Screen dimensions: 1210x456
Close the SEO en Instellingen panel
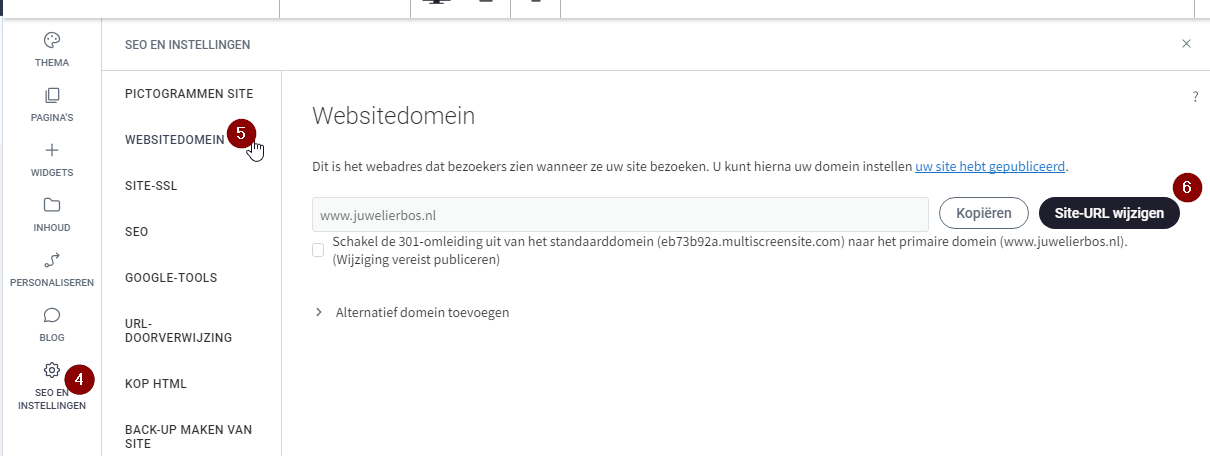pos(1186,43)
